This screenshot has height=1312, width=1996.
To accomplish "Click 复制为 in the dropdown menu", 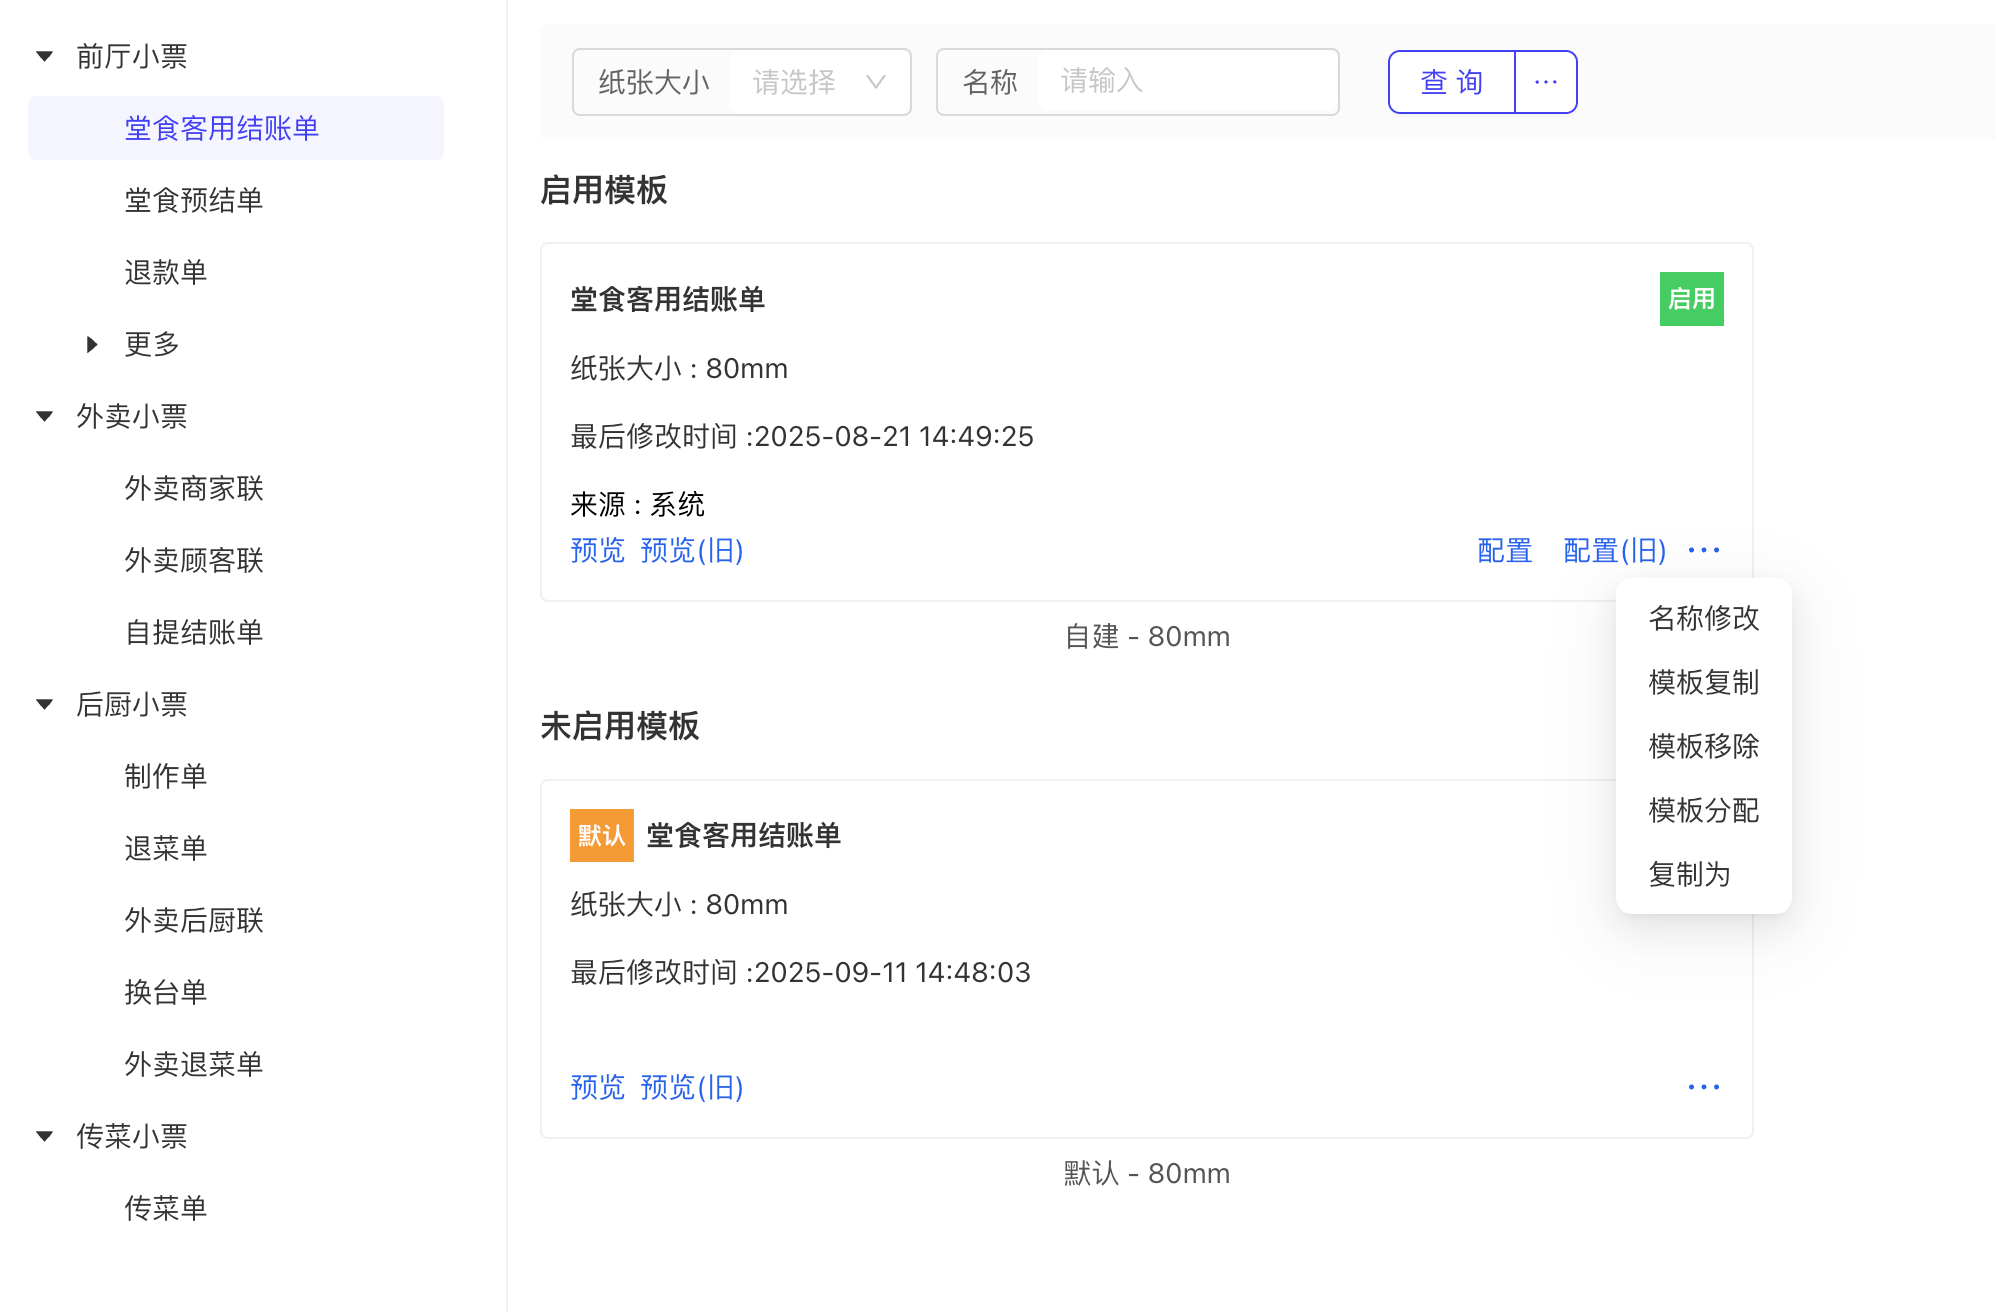I will [x=1689, y=874].
